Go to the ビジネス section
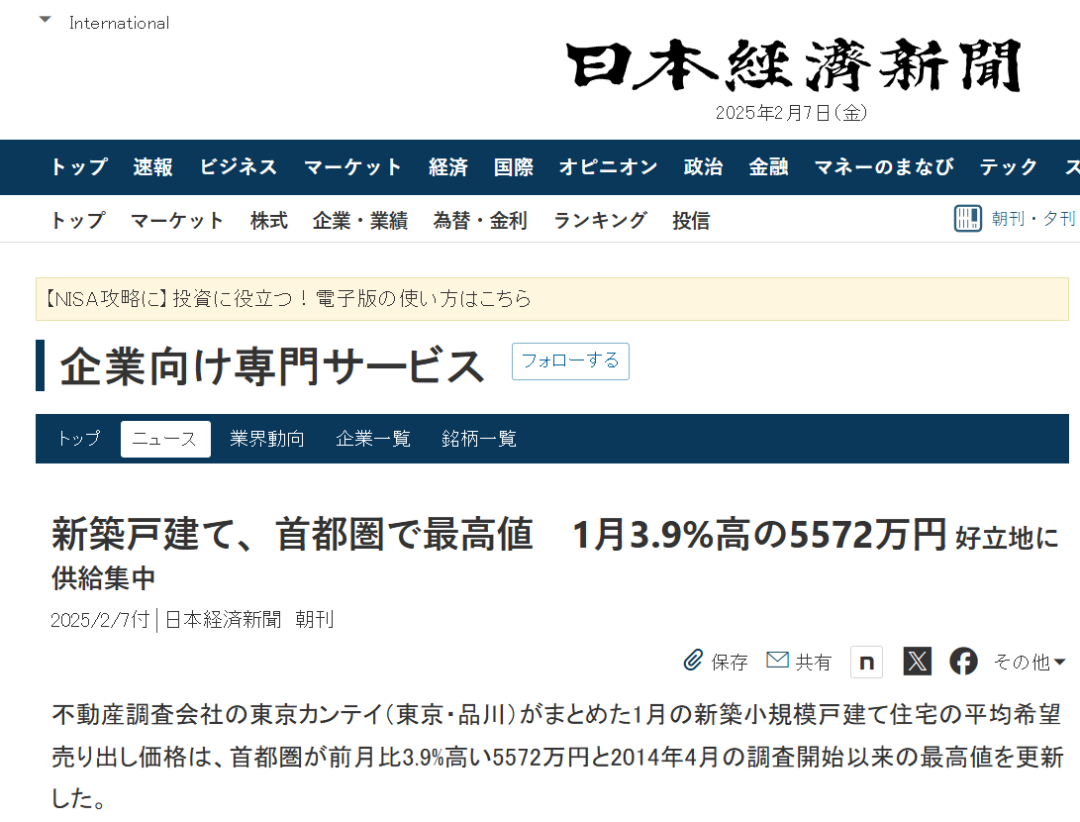 (238, 167)
